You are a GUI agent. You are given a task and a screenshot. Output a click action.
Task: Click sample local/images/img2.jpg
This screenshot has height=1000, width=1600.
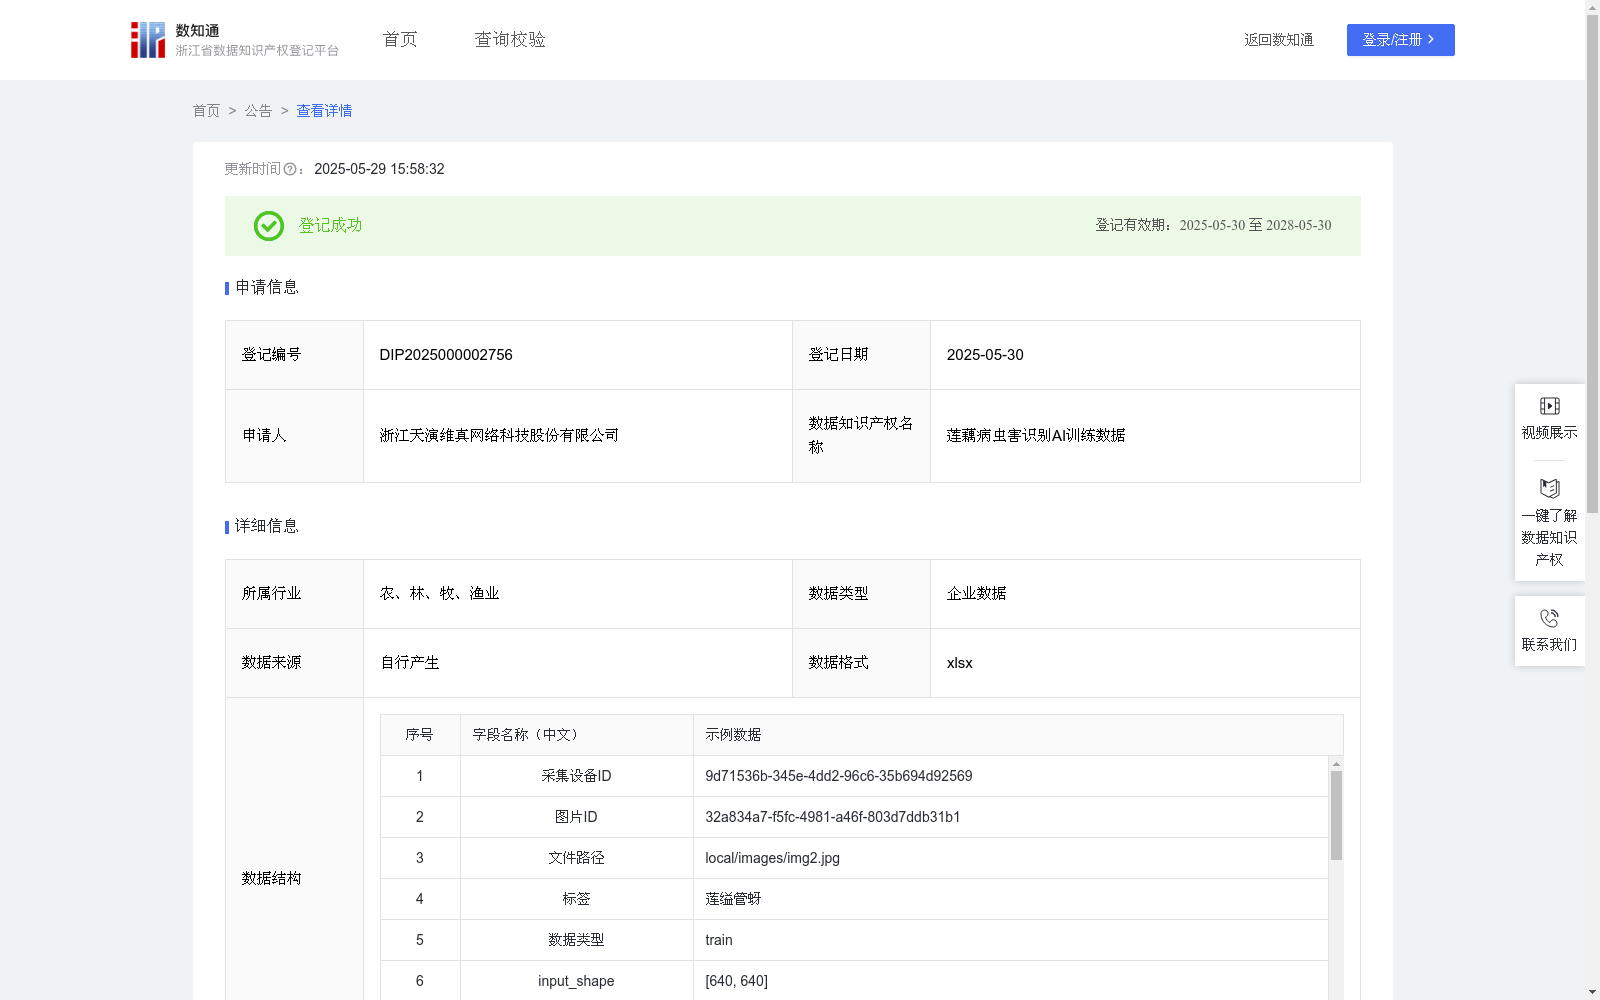772,858
